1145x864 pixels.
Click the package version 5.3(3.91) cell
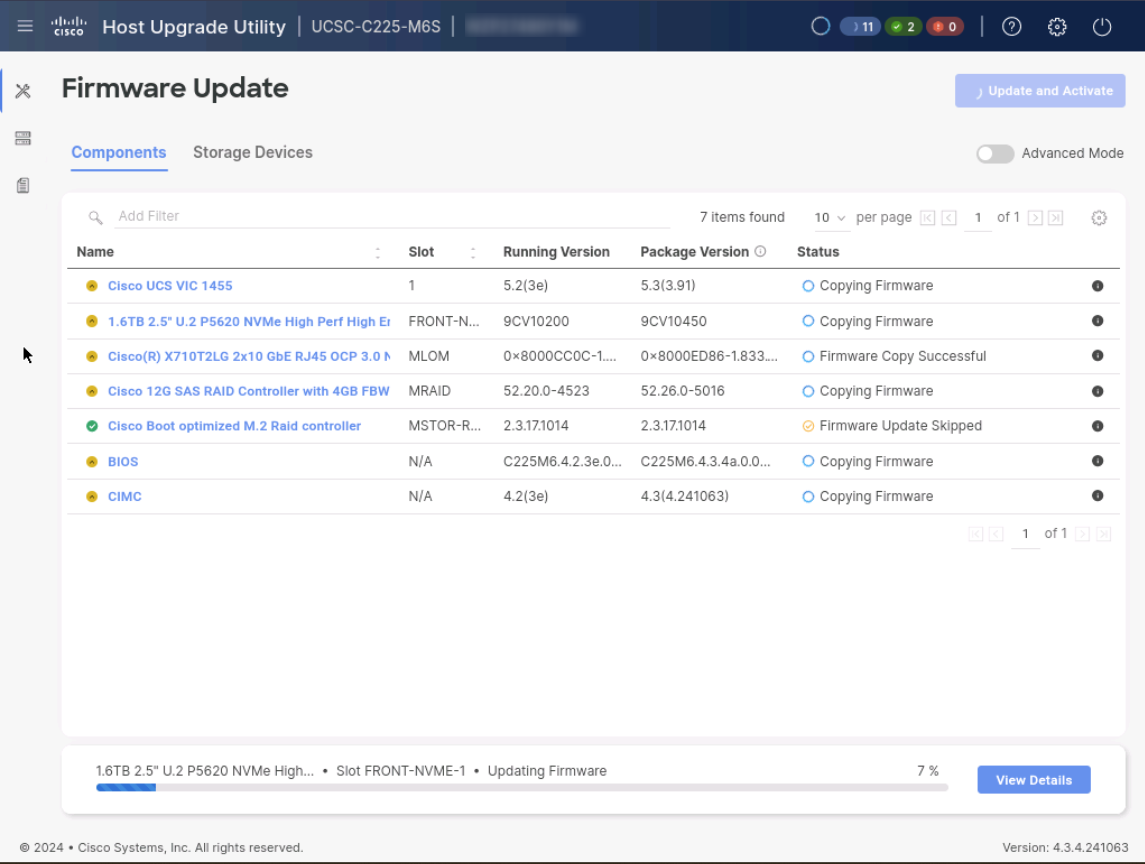click(668, 286)
